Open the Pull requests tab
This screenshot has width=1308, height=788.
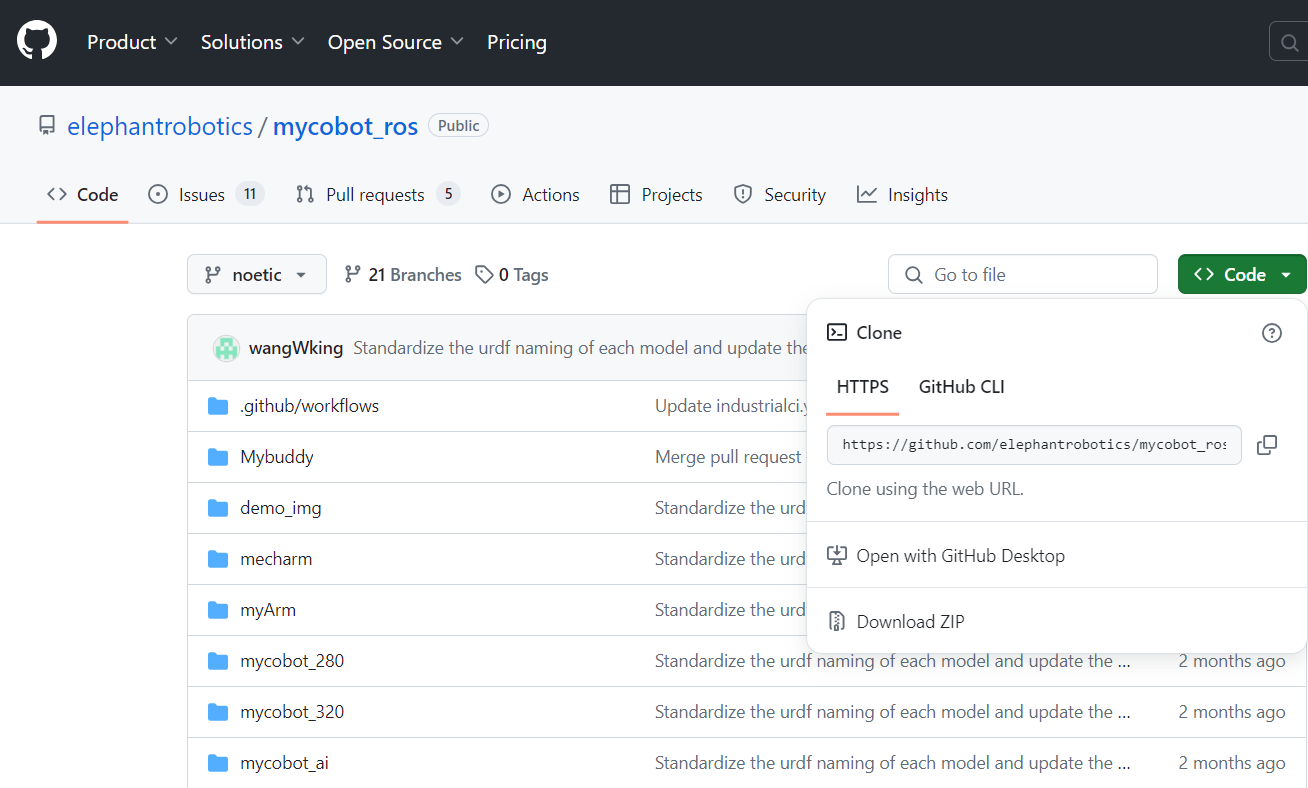[377, 195]
